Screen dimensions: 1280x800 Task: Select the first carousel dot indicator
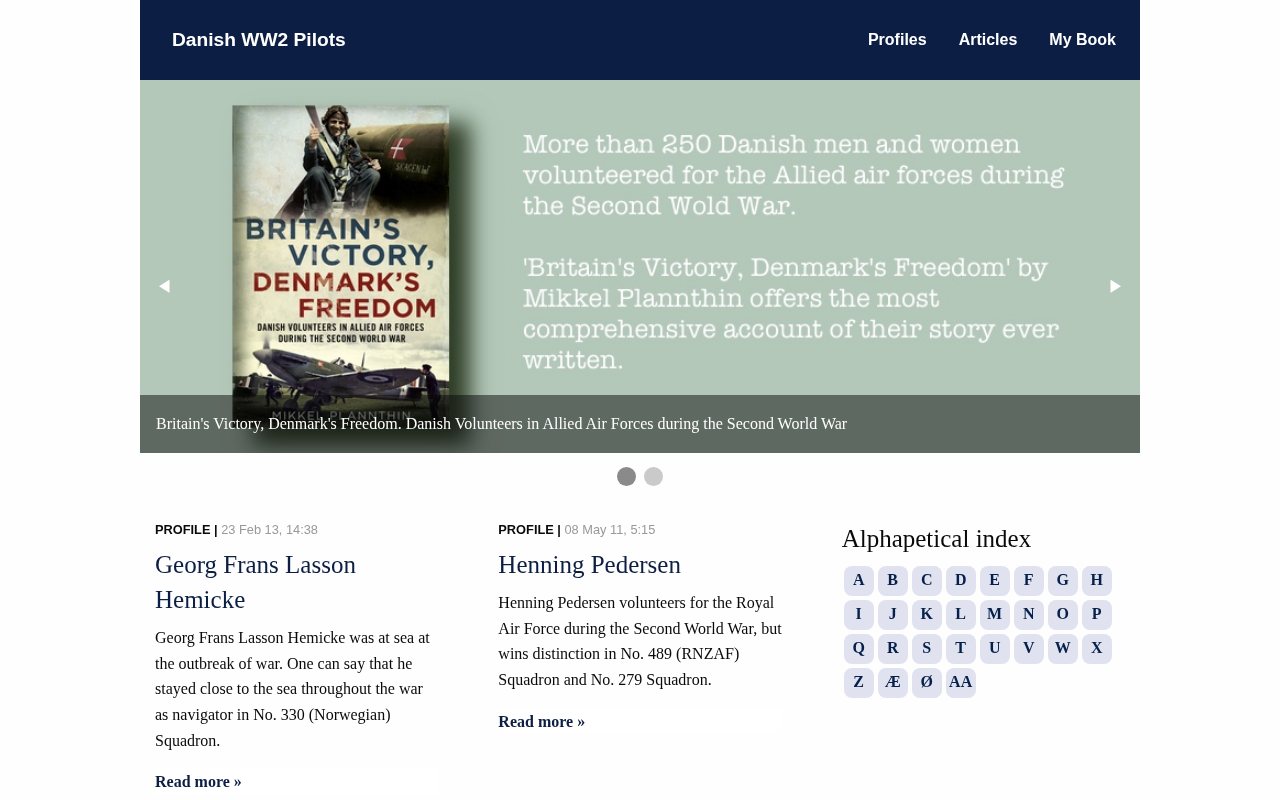[x=626, y=476]
